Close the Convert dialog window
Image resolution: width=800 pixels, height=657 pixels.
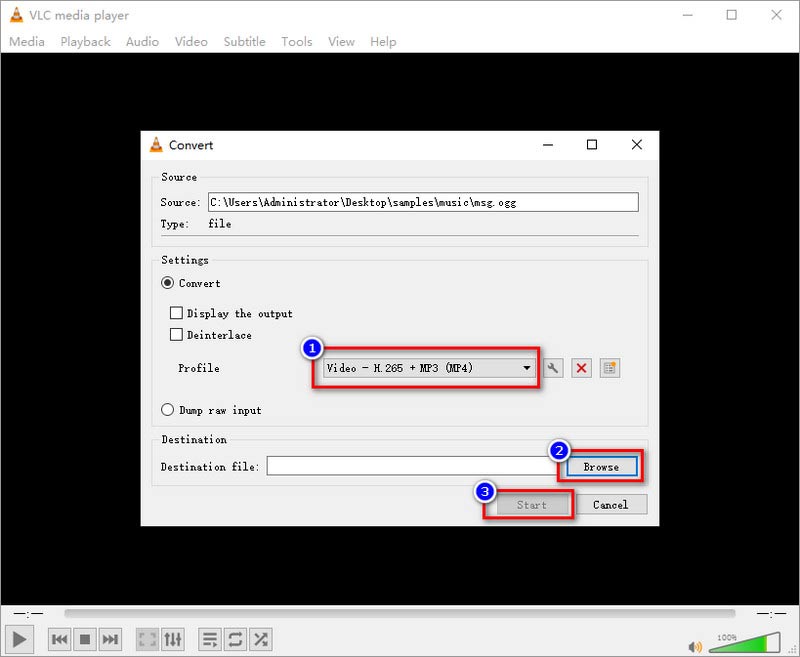pyautogui.click(x=637, y=145)
